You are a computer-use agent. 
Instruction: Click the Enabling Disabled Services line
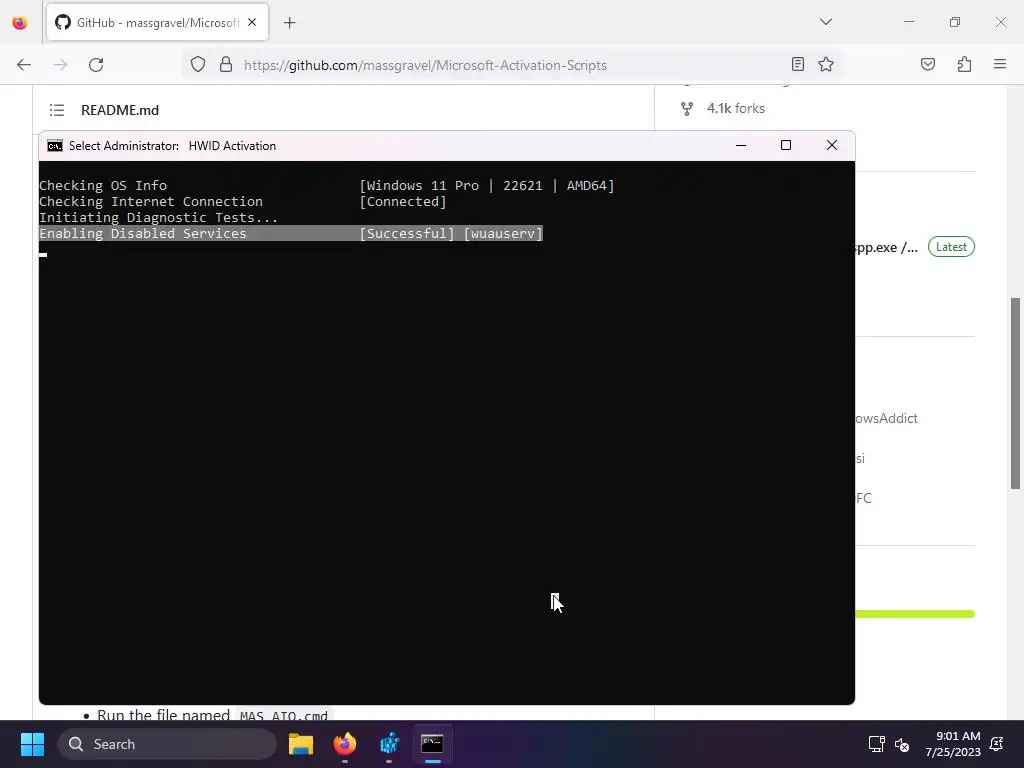(x=291, y=233)
